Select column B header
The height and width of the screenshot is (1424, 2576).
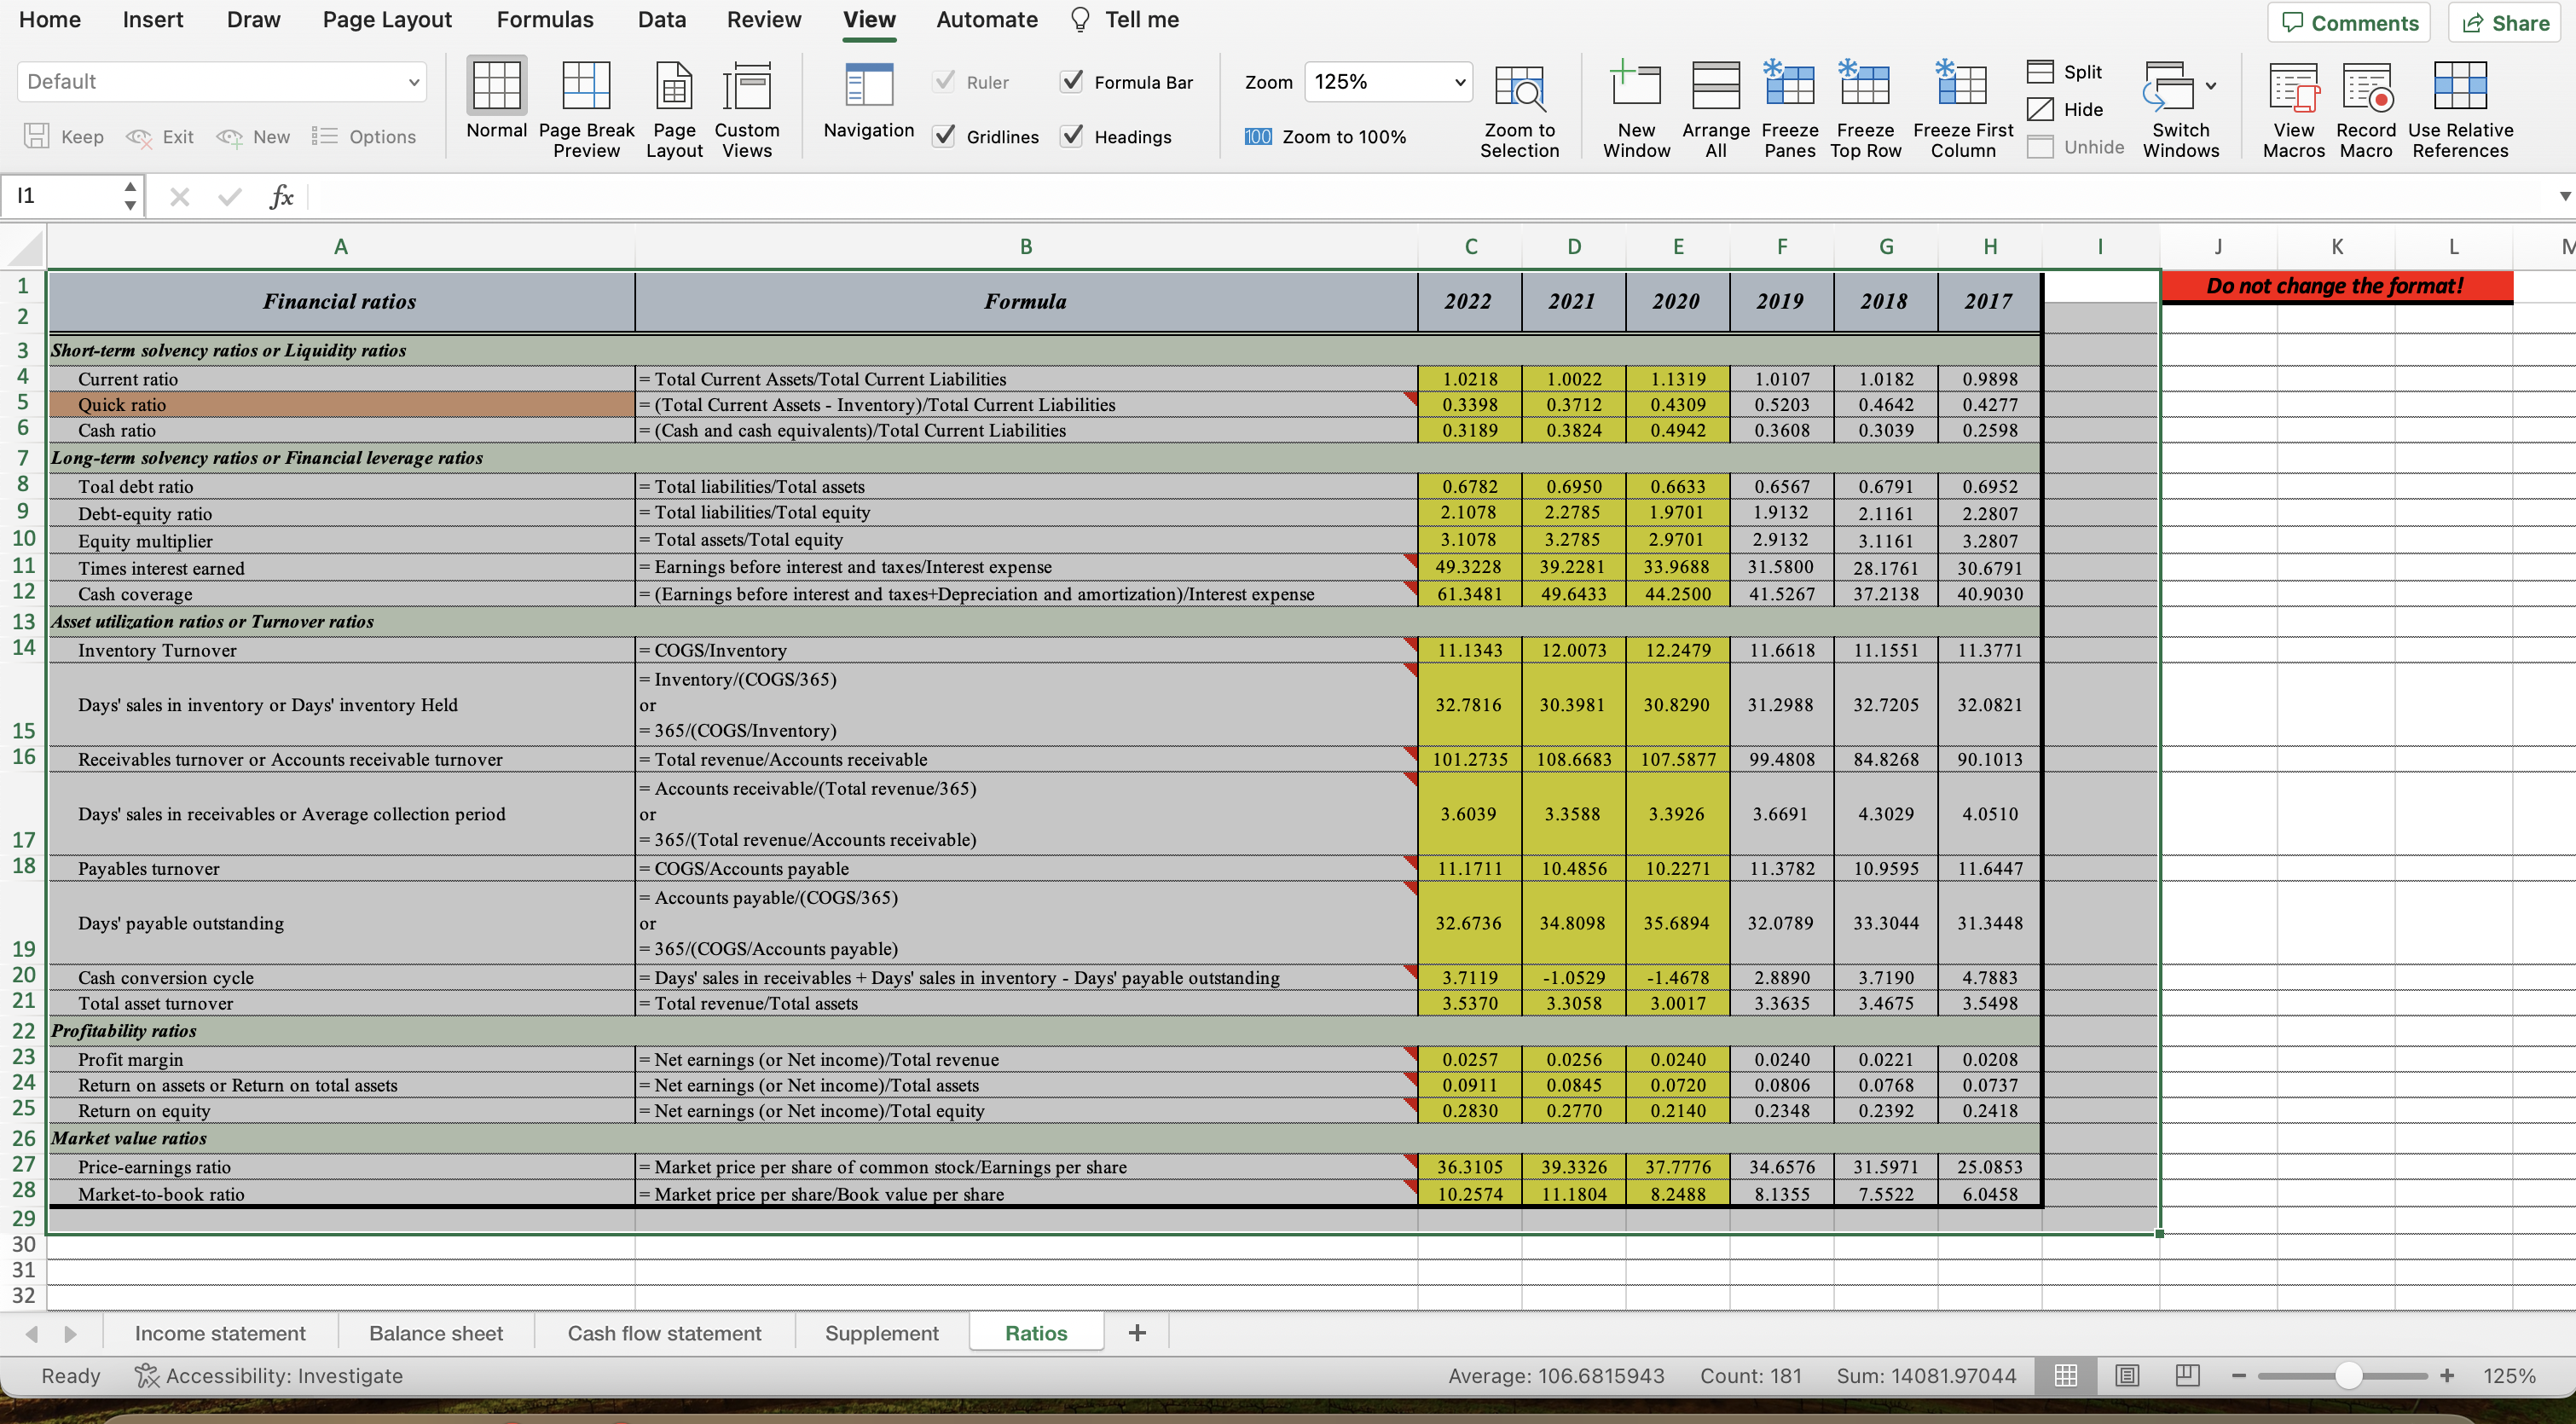tap(1026, 246)
